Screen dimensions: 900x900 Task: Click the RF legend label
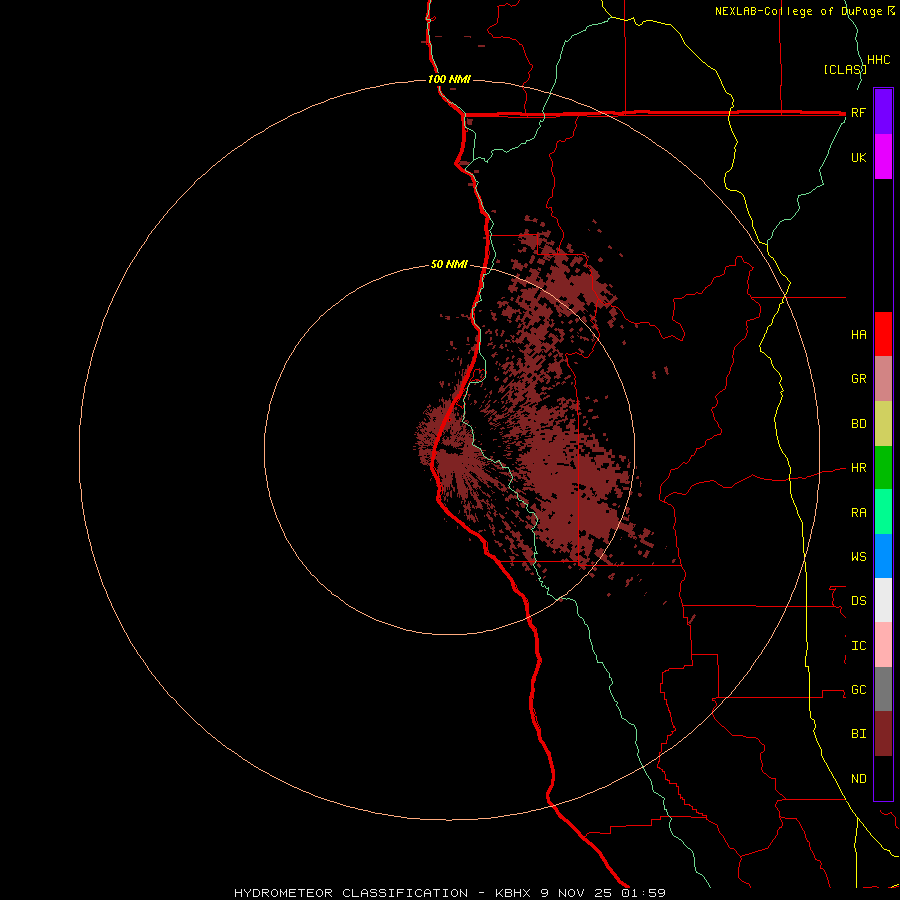tap(859, 113)
